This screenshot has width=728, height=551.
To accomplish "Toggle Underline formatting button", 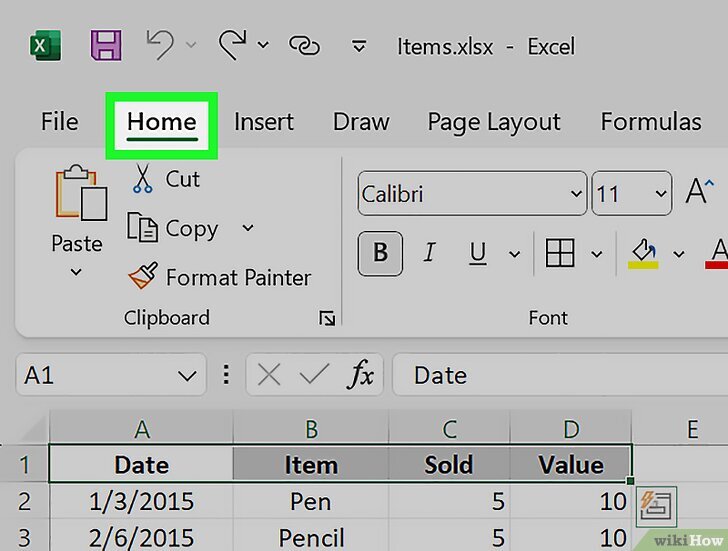I will click(x=478, y=253).
